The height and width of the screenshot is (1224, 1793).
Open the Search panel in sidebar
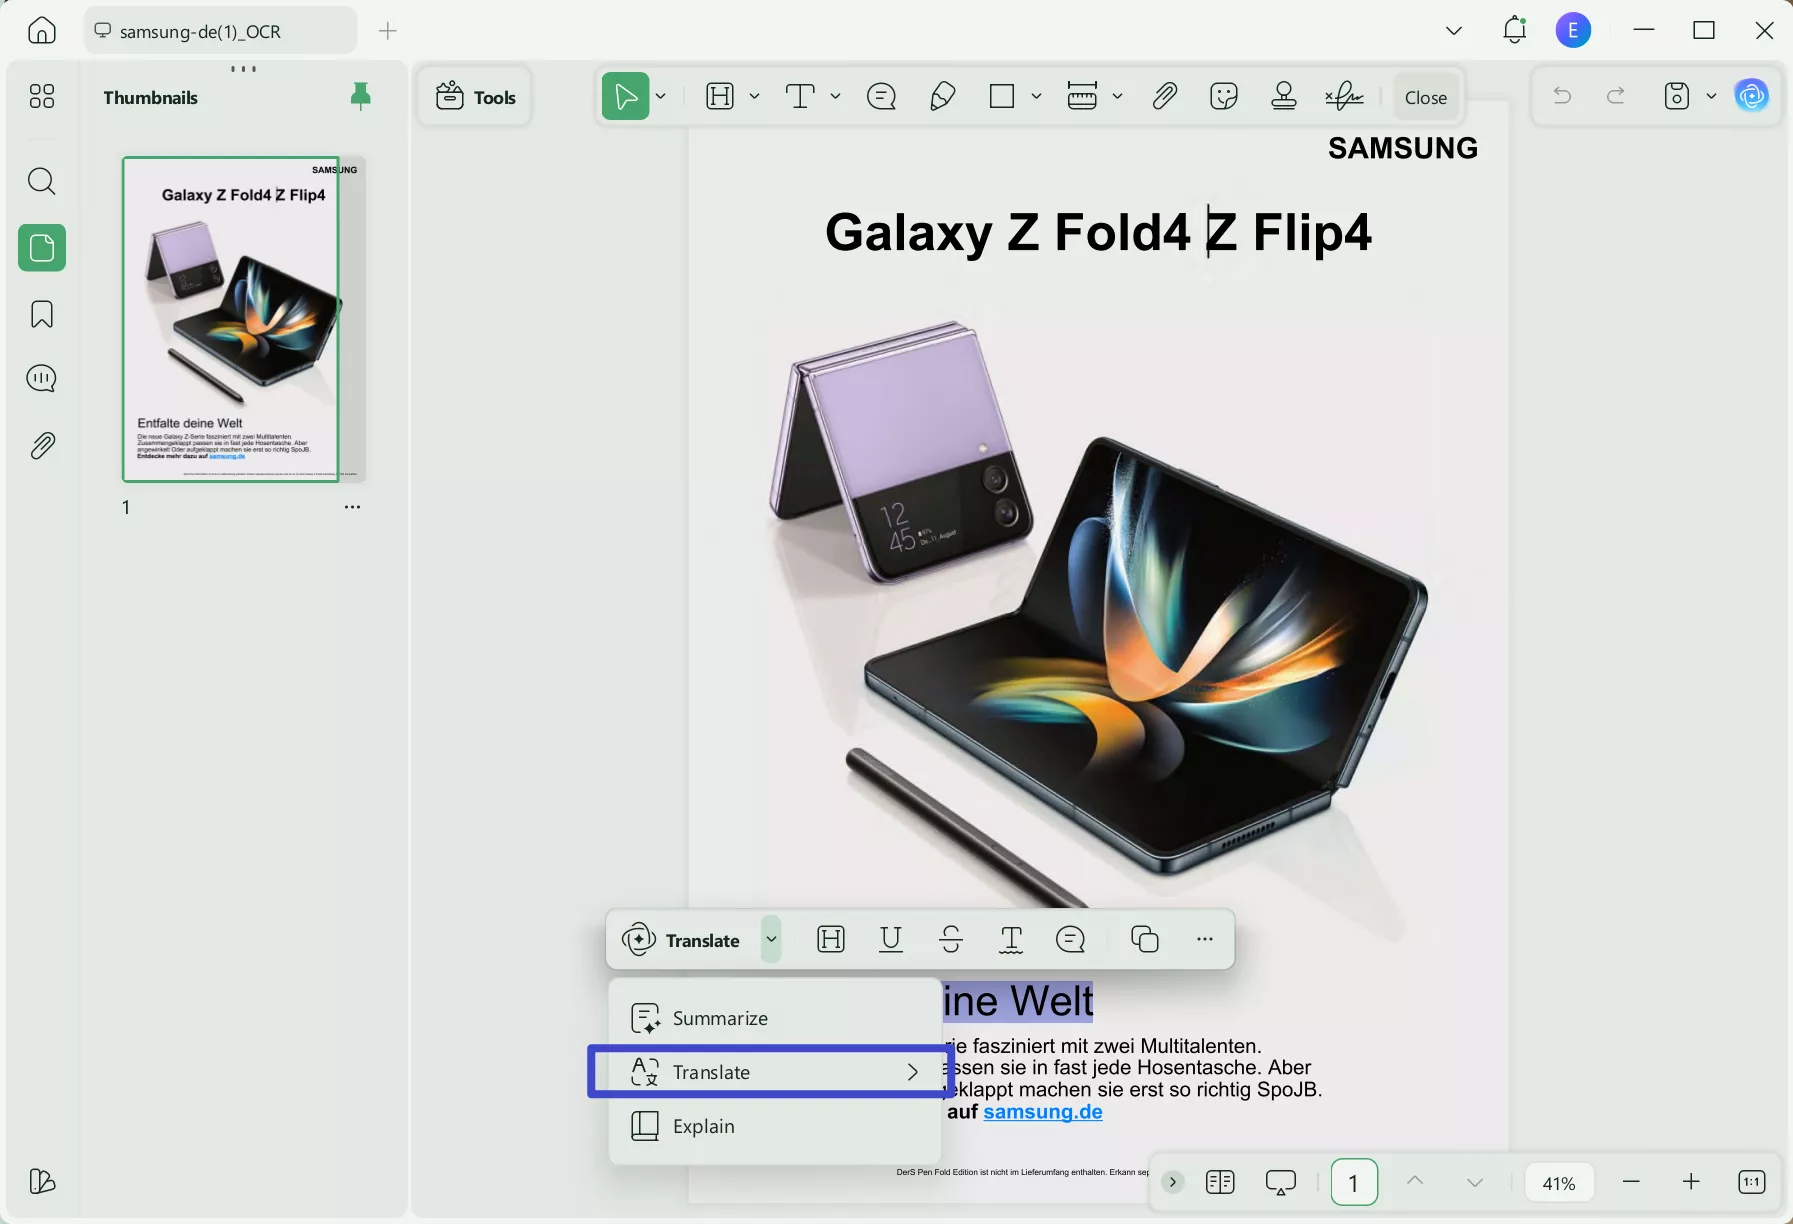pos(42,181)
